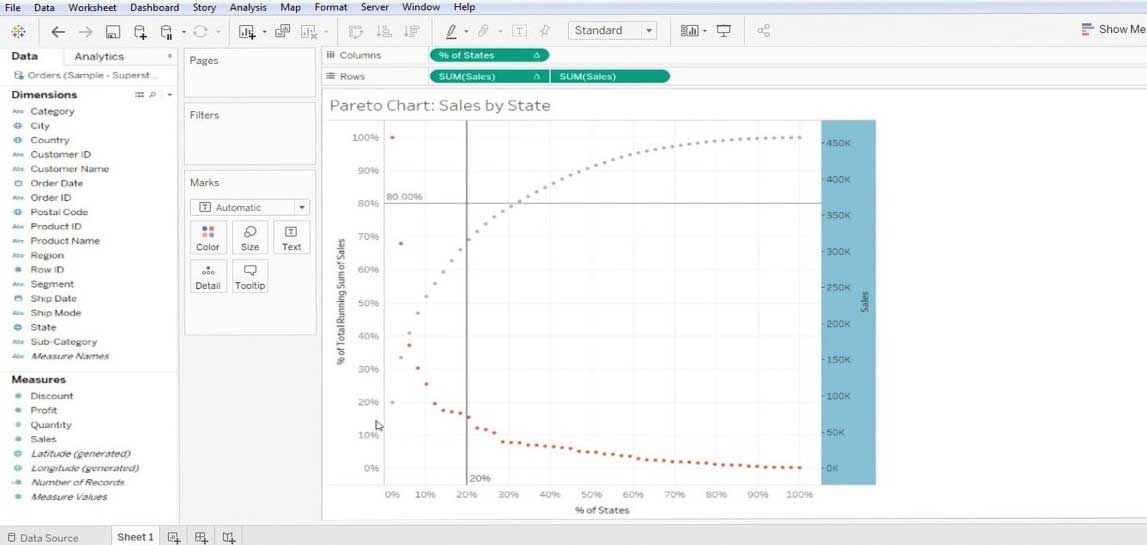Create a new worksheet from toolbar icon
1147x545 pixels.
pos(247,31)
